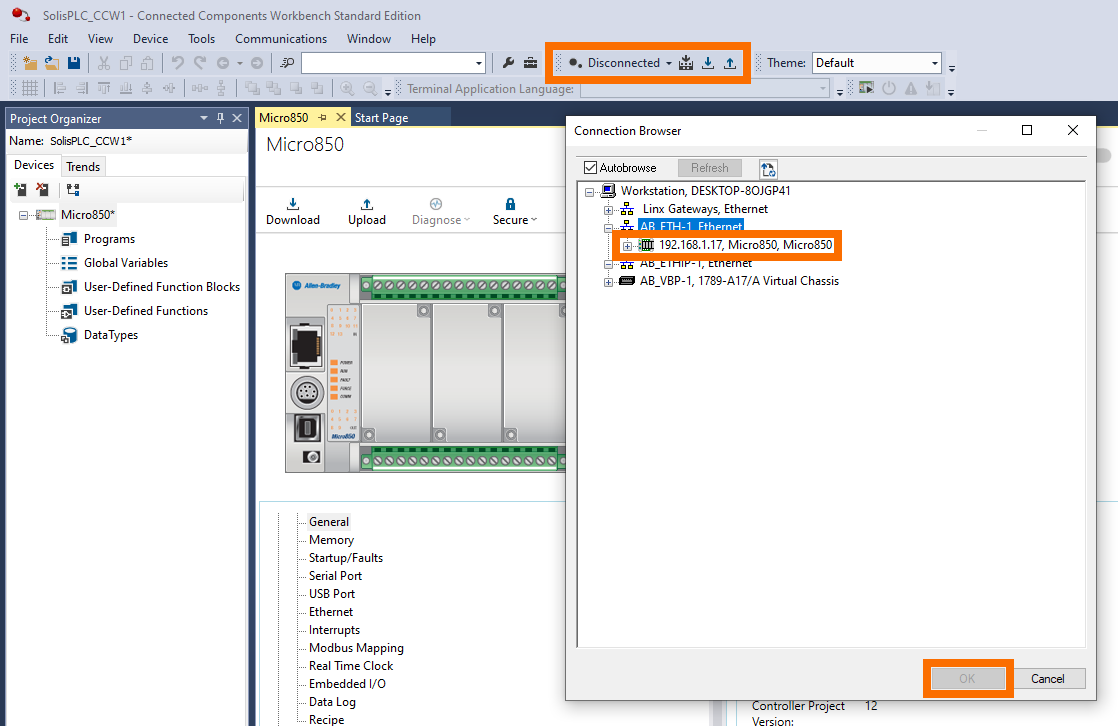
Task: Select the Devices tab in Project Organizer
Action: 34,165
